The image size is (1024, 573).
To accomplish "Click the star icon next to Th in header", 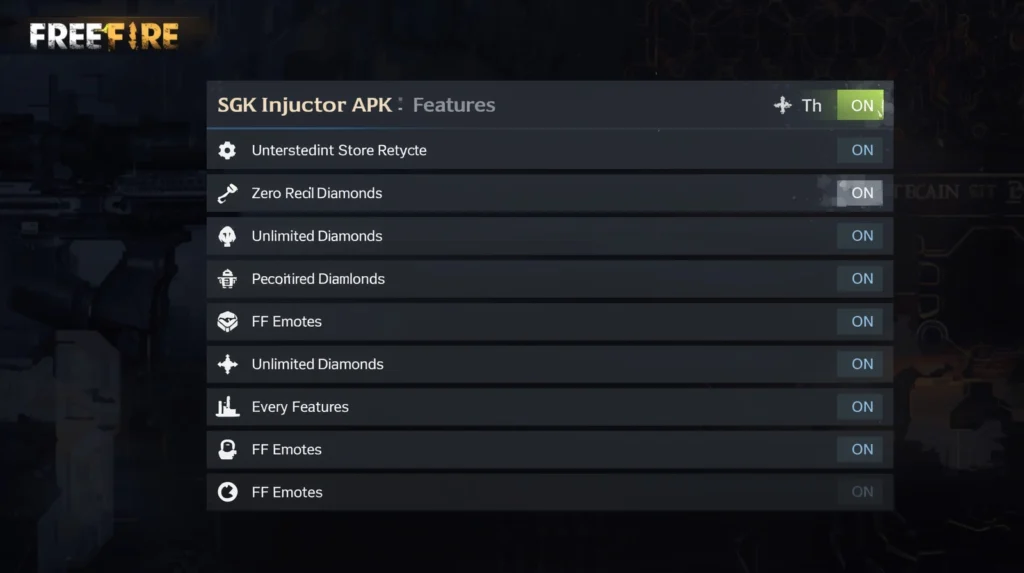I will click(782, 105).
